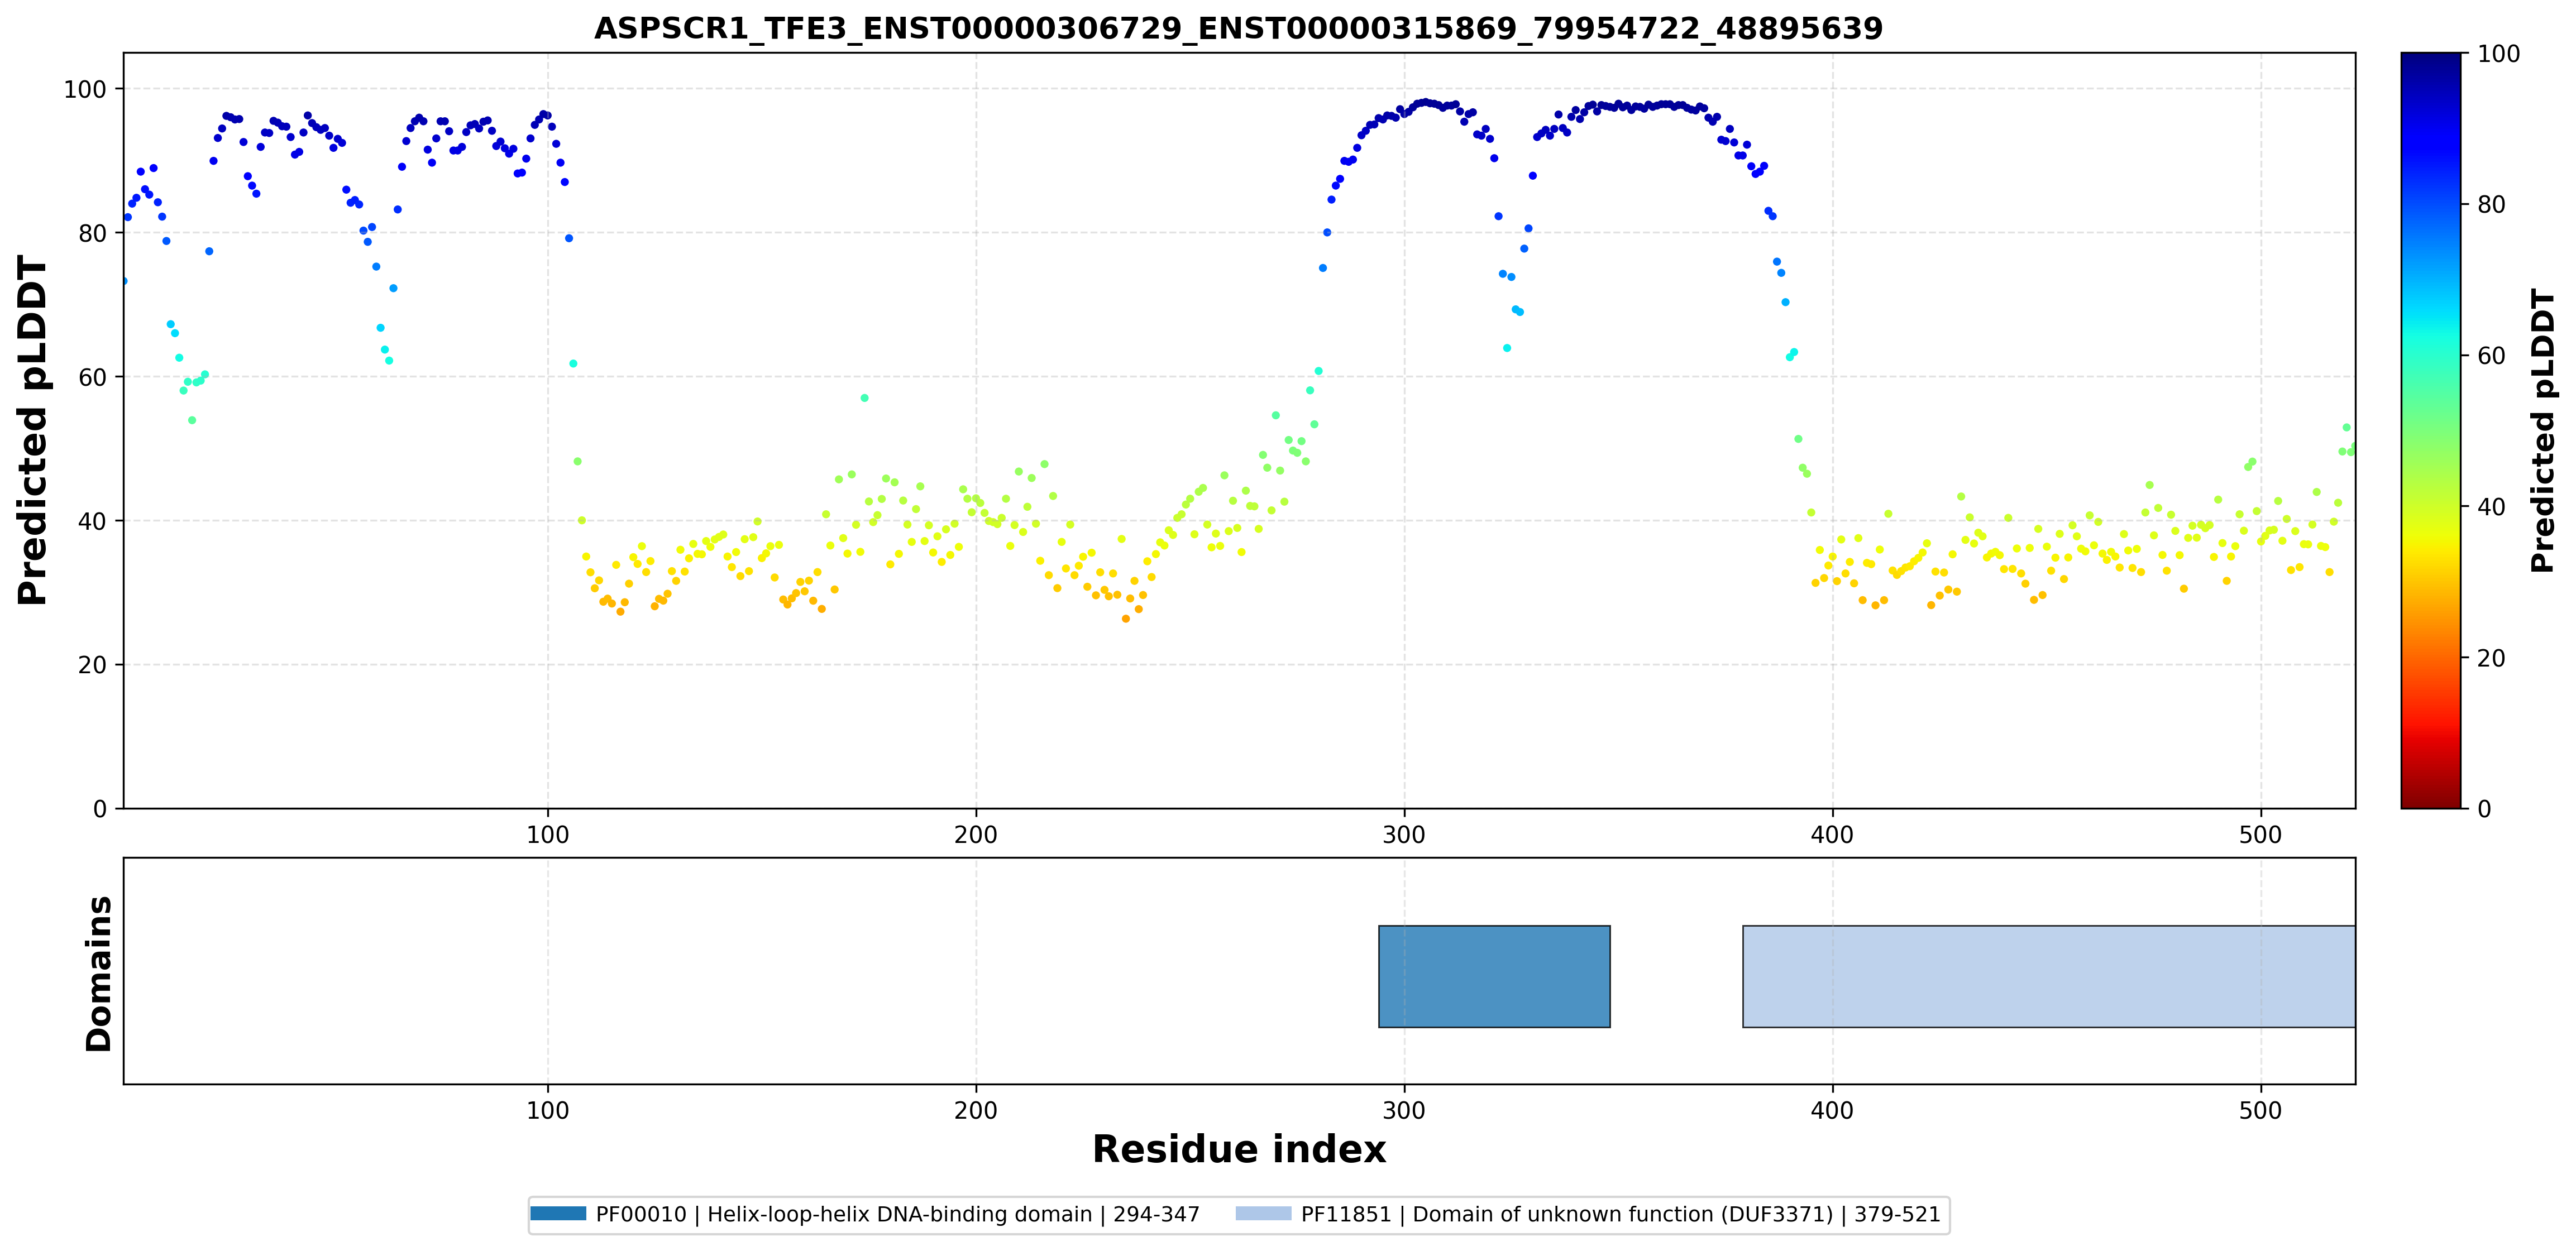Screen dimensions: 2576x1251
Task: Click the Residue index axis label
Action: [1239, 1150]
